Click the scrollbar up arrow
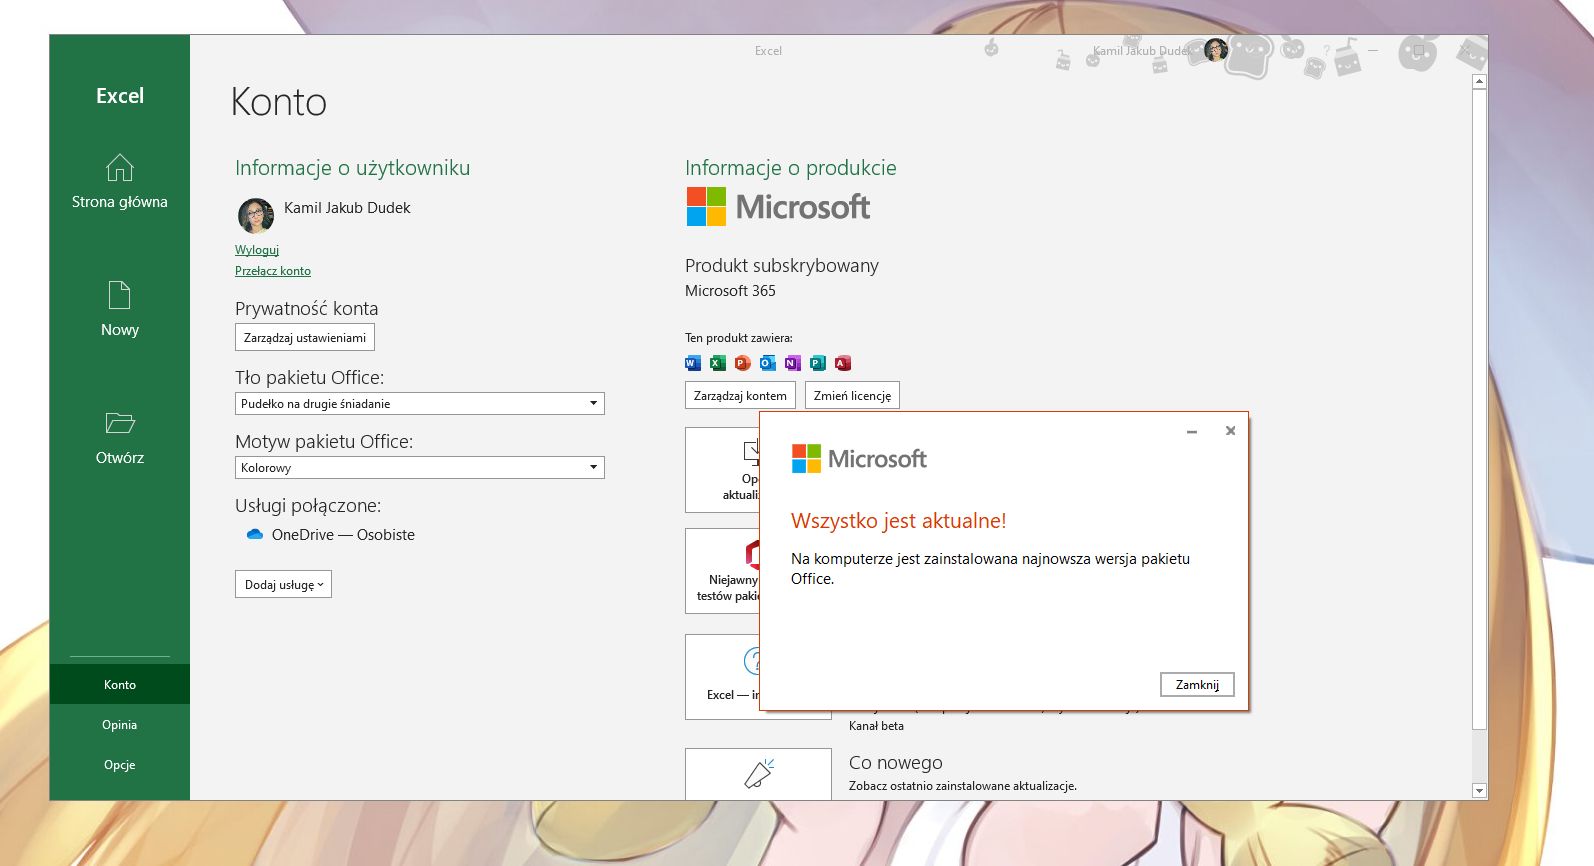Screen dimensions: 1594x866 tap(1480, 82)
